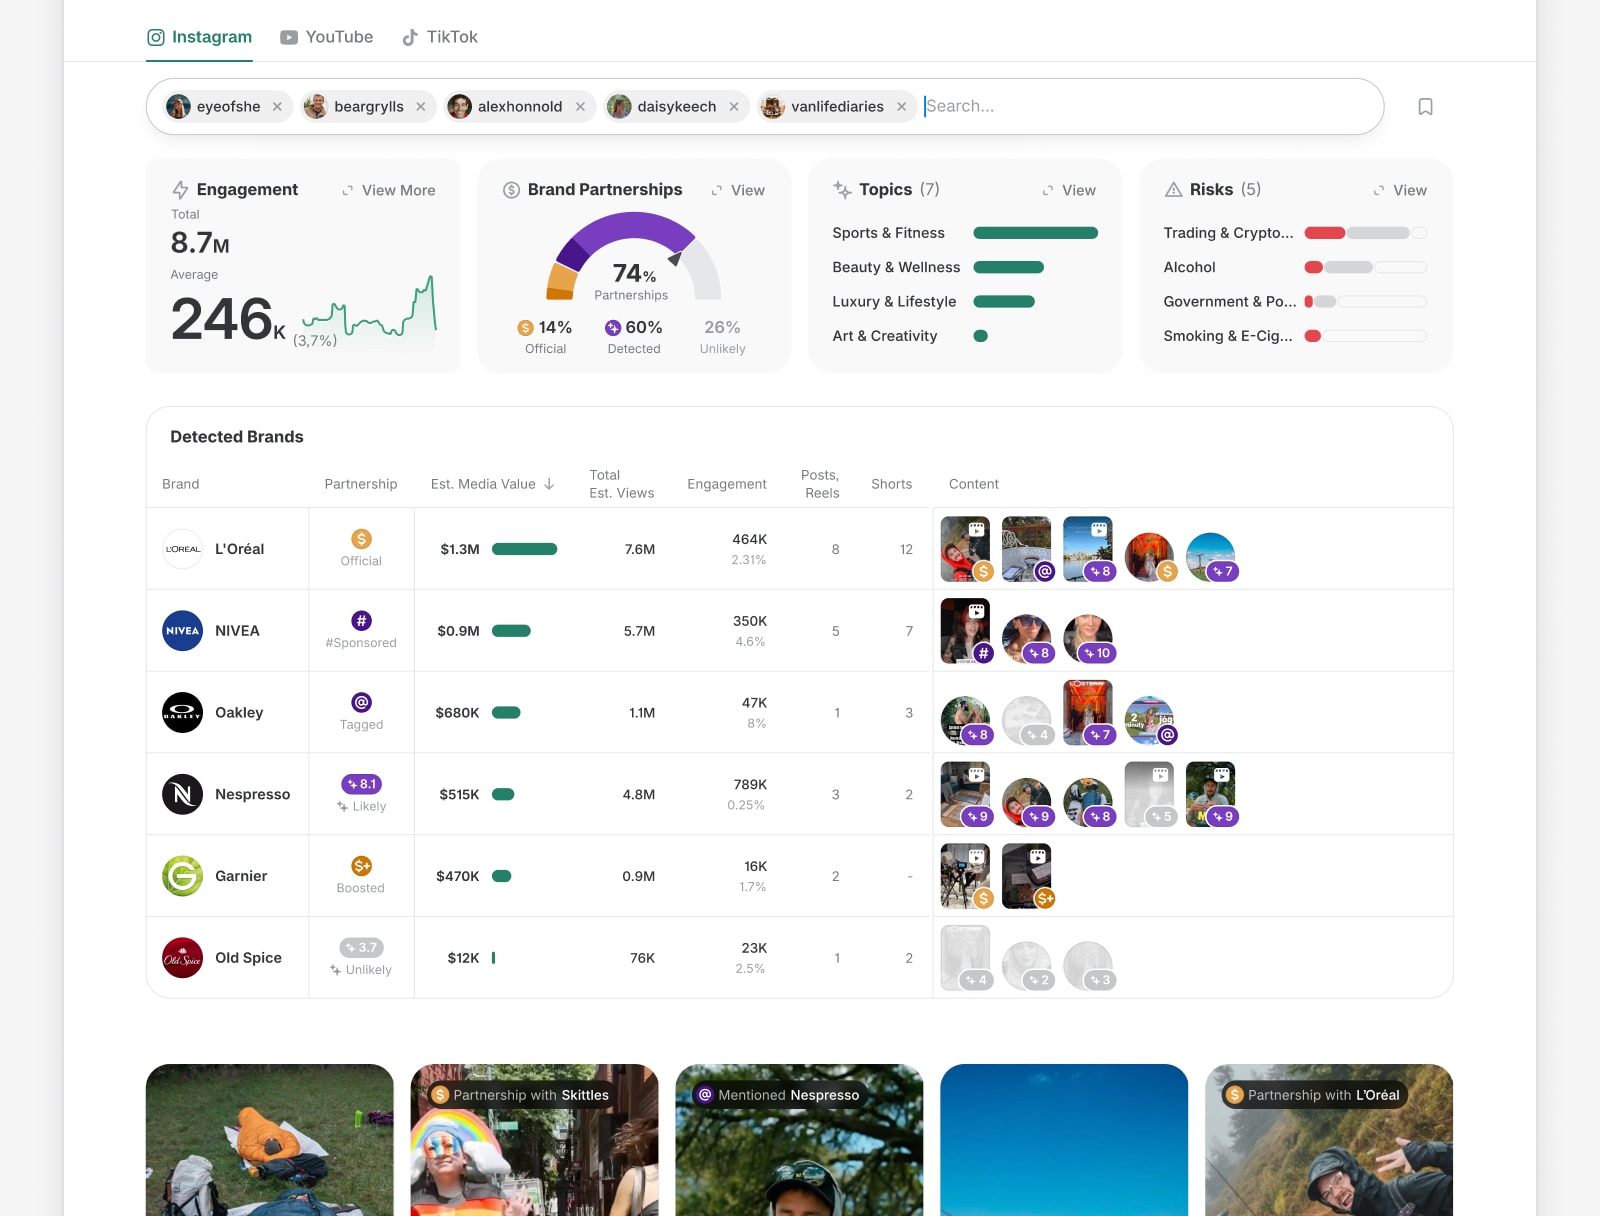Click the average engagement sparkline chart
Image resolution: width=1600 pixels, height=1216 pixels.
[369, 308]
